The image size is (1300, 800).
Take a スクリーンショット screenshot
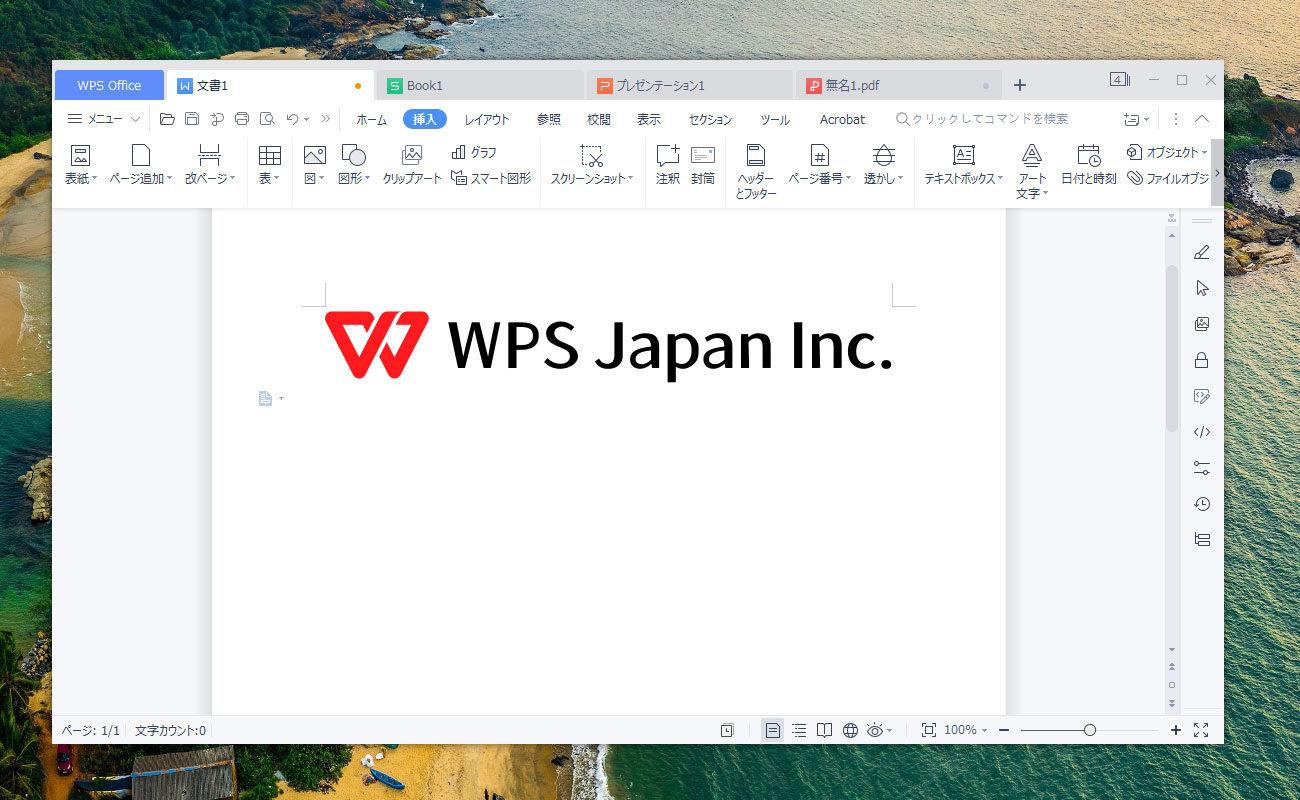(x=592, y=165)
